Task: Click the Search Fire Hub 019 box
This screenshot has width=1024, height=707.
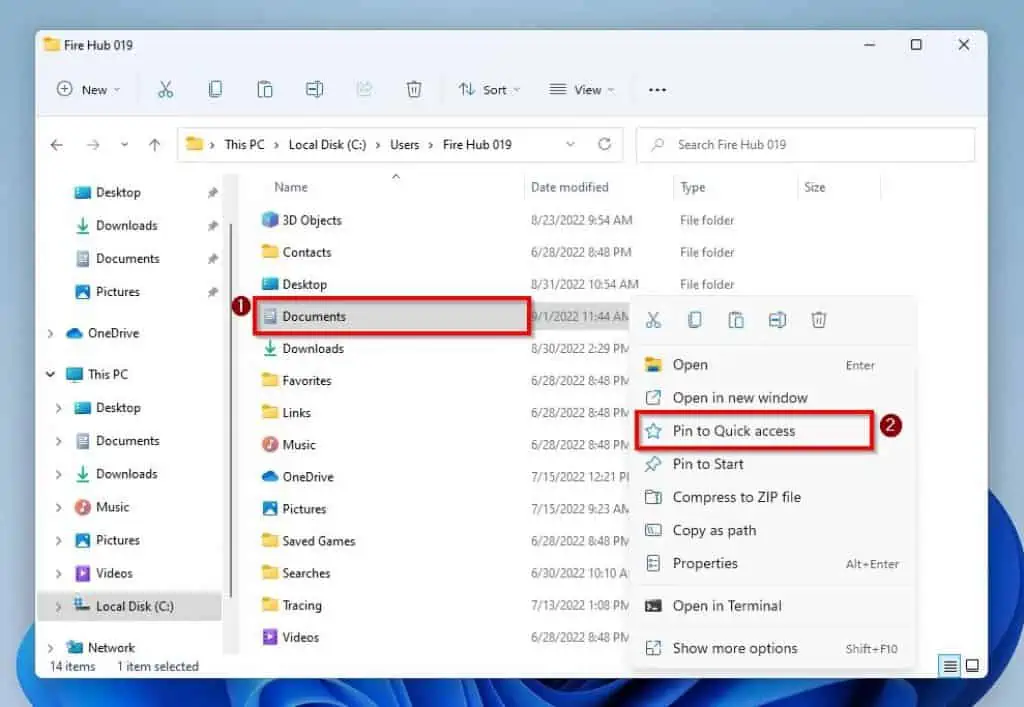Action: click(x=806, y=144)
